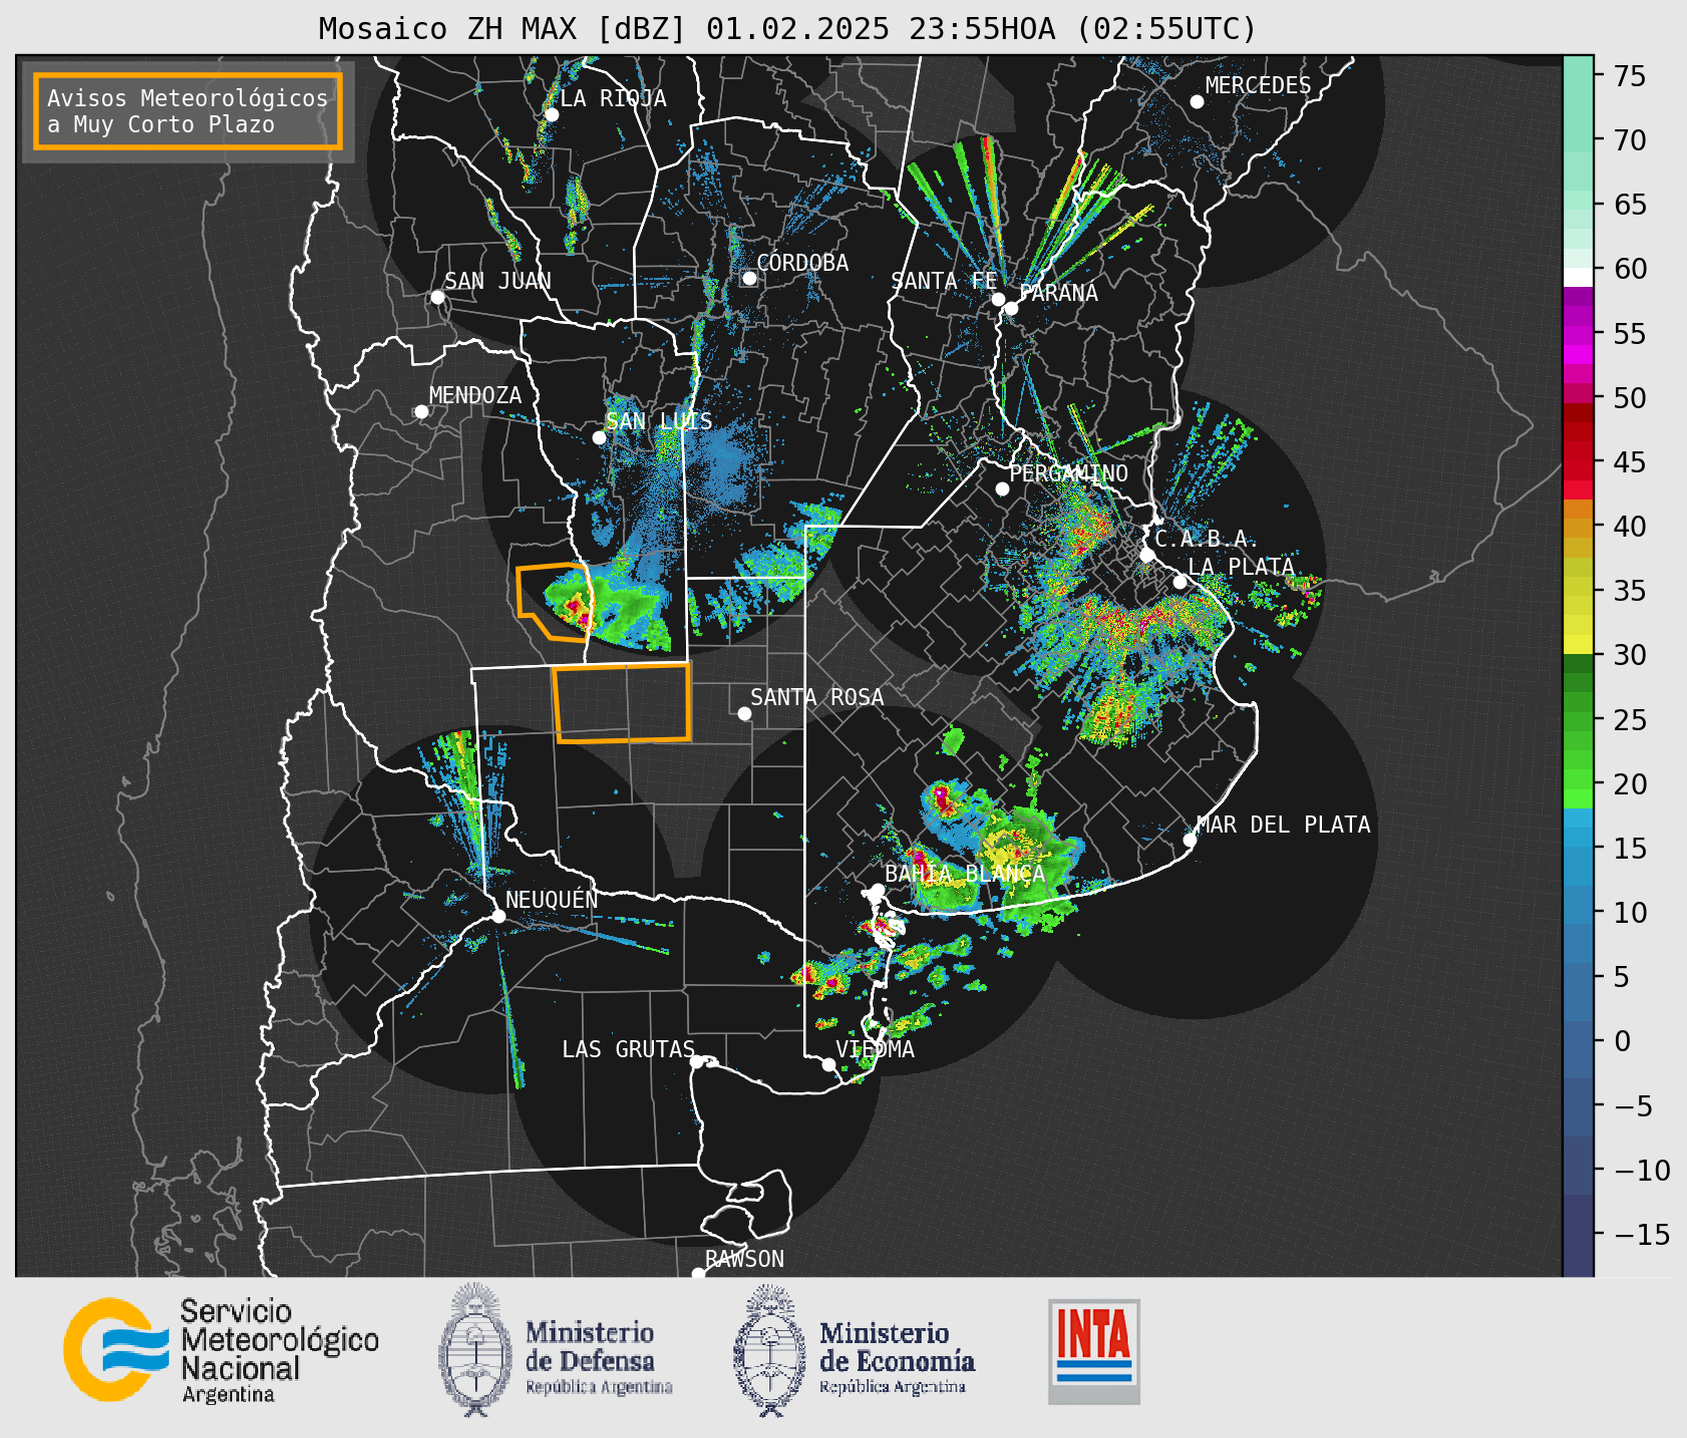
Task: Click the Avisos Meteorológicos a Muy Corto Plazo legend box
Action: click(188, 111)
